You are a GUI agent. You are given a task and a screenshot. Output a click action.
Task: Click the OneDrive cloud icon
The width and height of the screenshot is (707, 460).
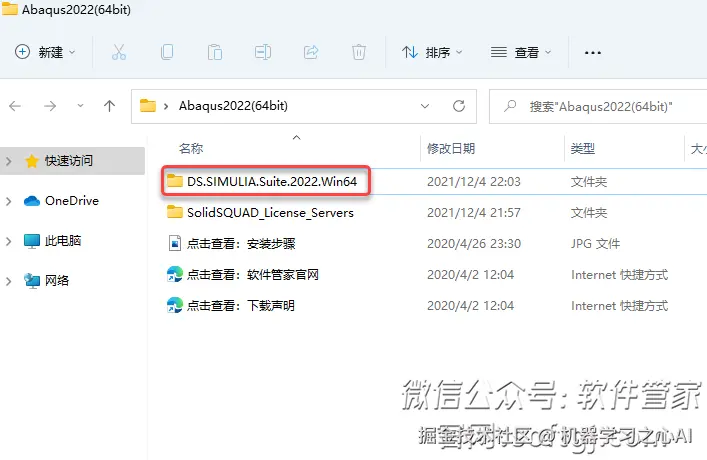[32, 201]
